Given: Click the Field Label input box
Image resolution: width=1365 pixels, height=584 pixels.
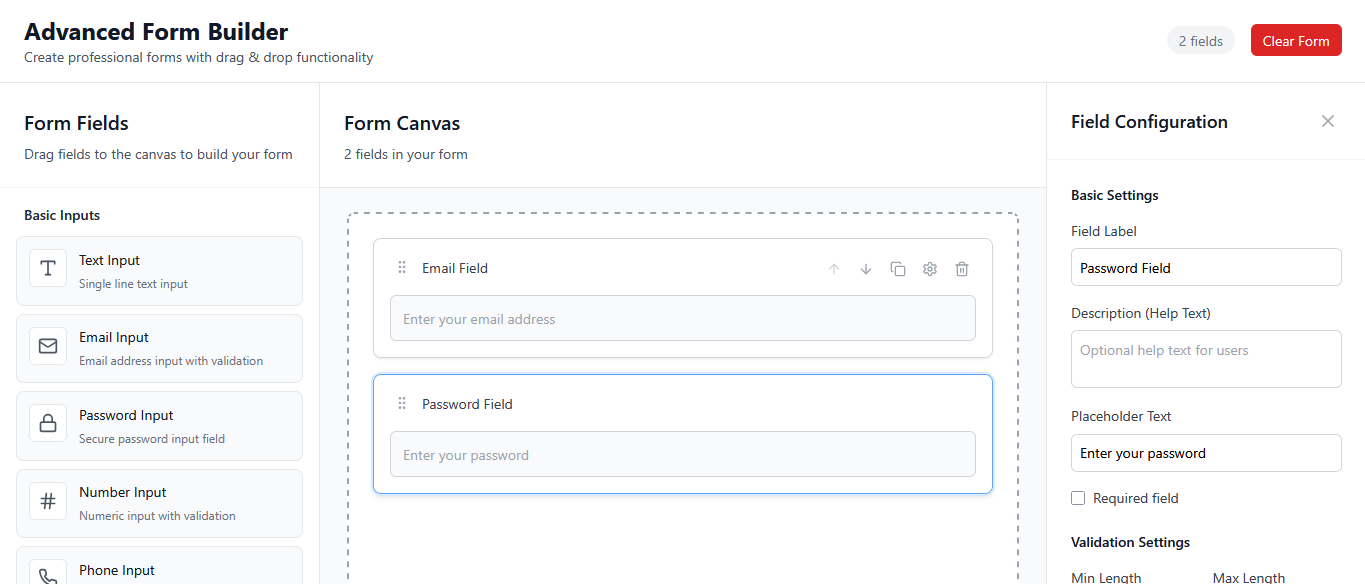Looking at the screenshot, I should [x=1205, y=267].
